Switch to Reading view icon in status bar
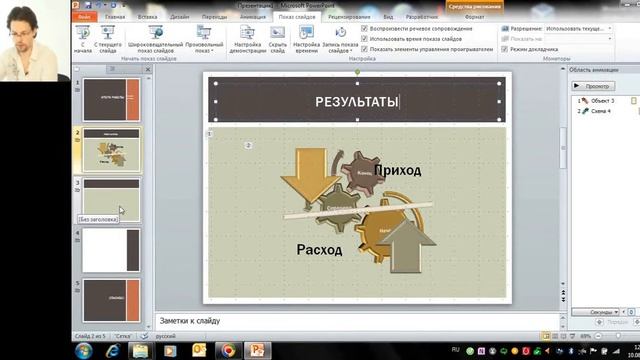The height and width of the screenshot is (360, 640). (x=563, y=336)
